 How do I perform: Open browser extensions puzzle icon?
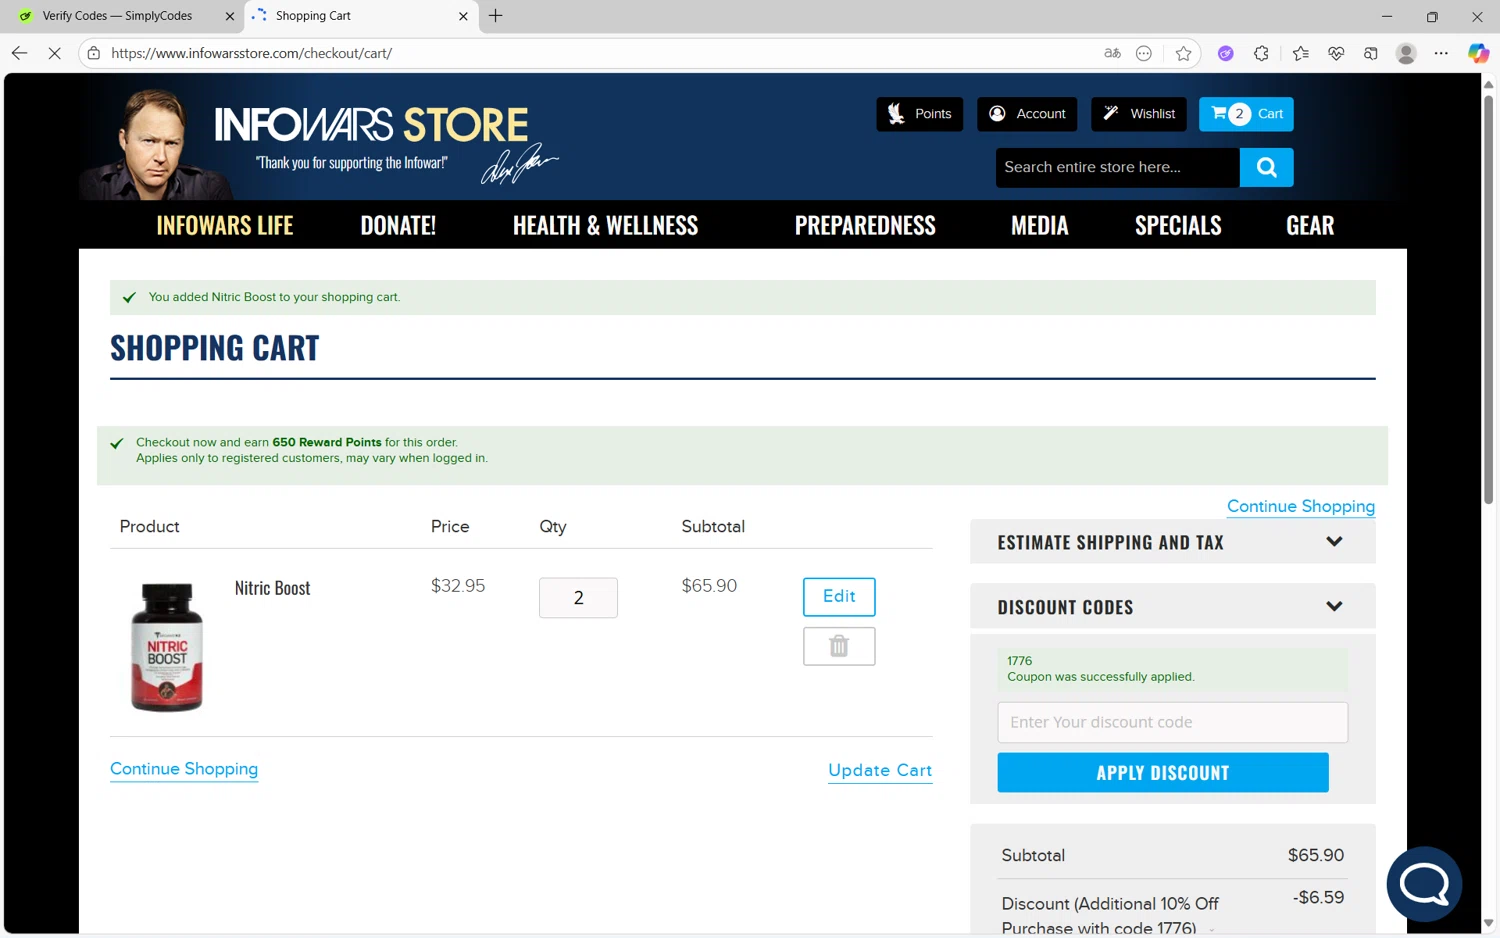1261,53
